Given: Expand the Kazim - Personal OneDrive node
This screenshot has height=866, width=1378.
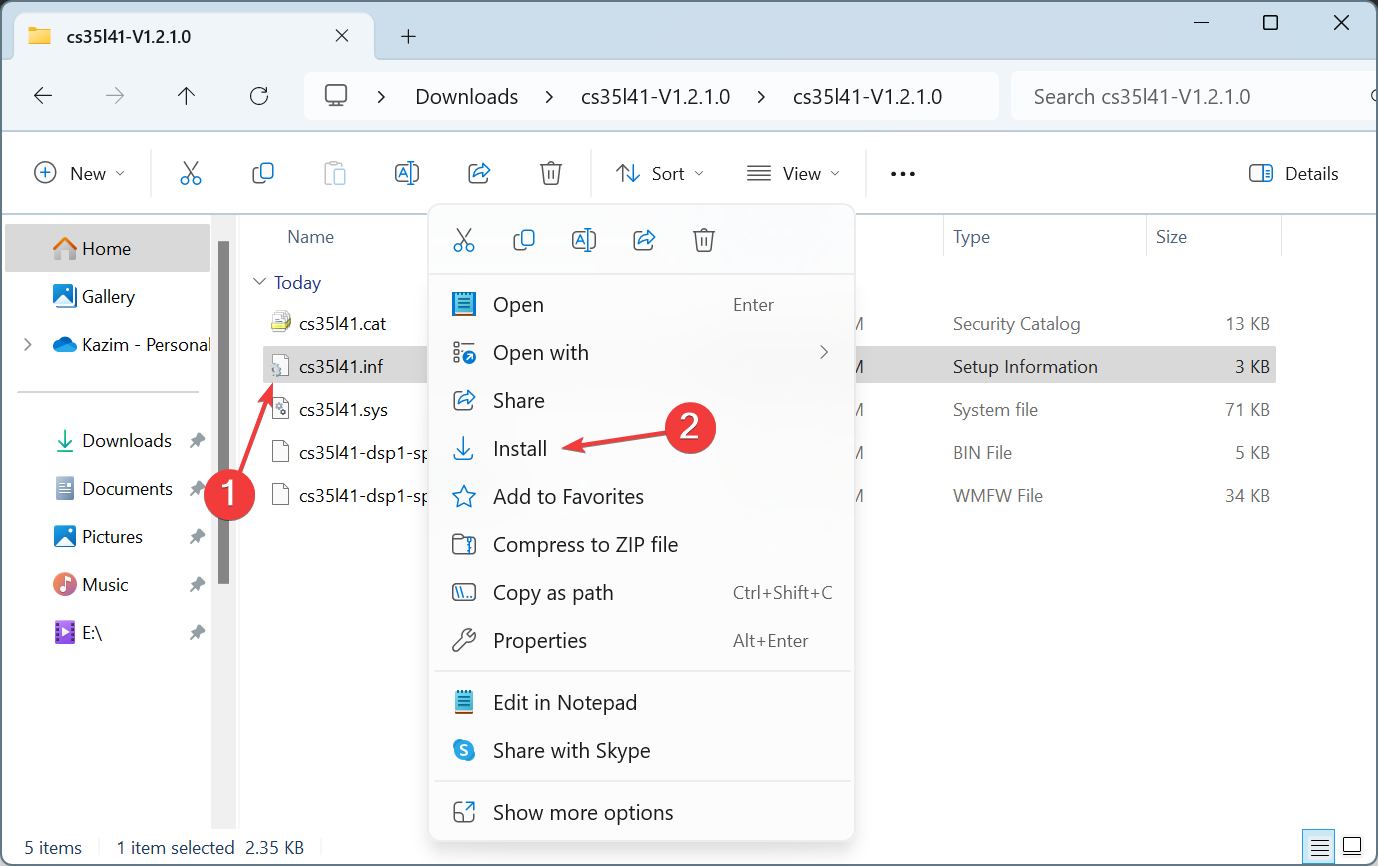Looking at the screenshot, I should pos(28,345).
